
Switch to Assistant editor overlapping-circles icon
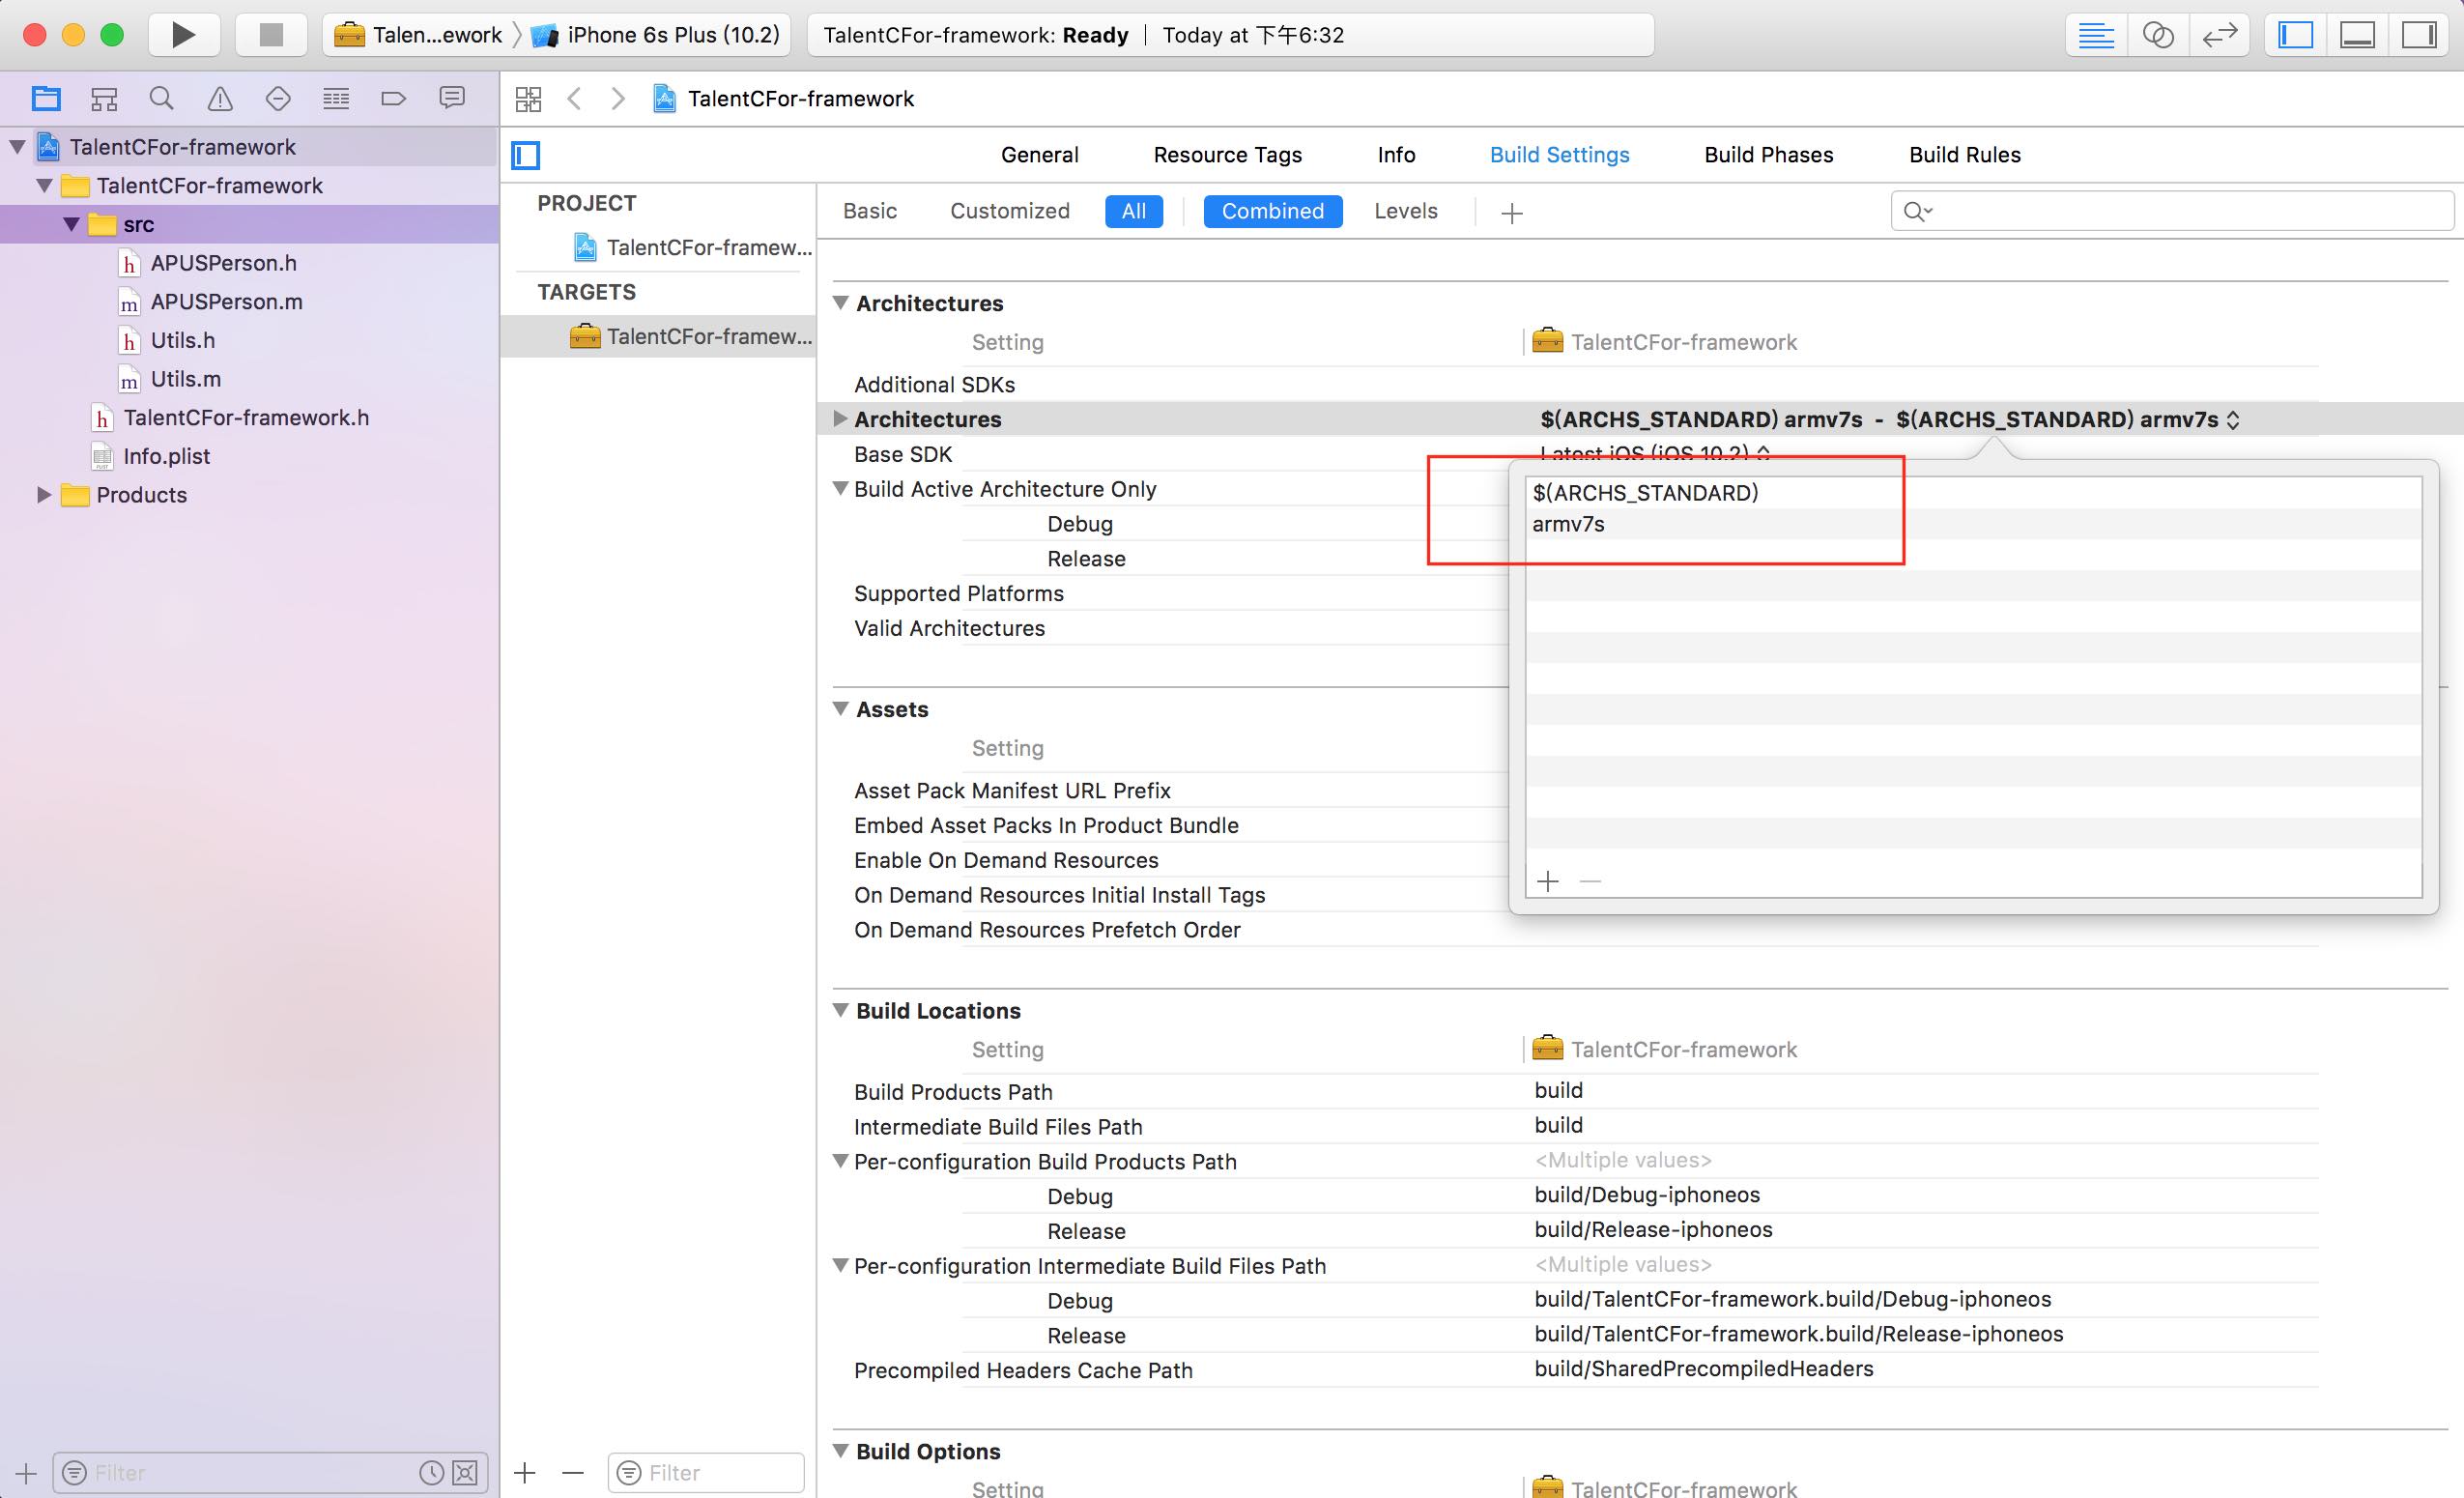(x=2158, y=35)
